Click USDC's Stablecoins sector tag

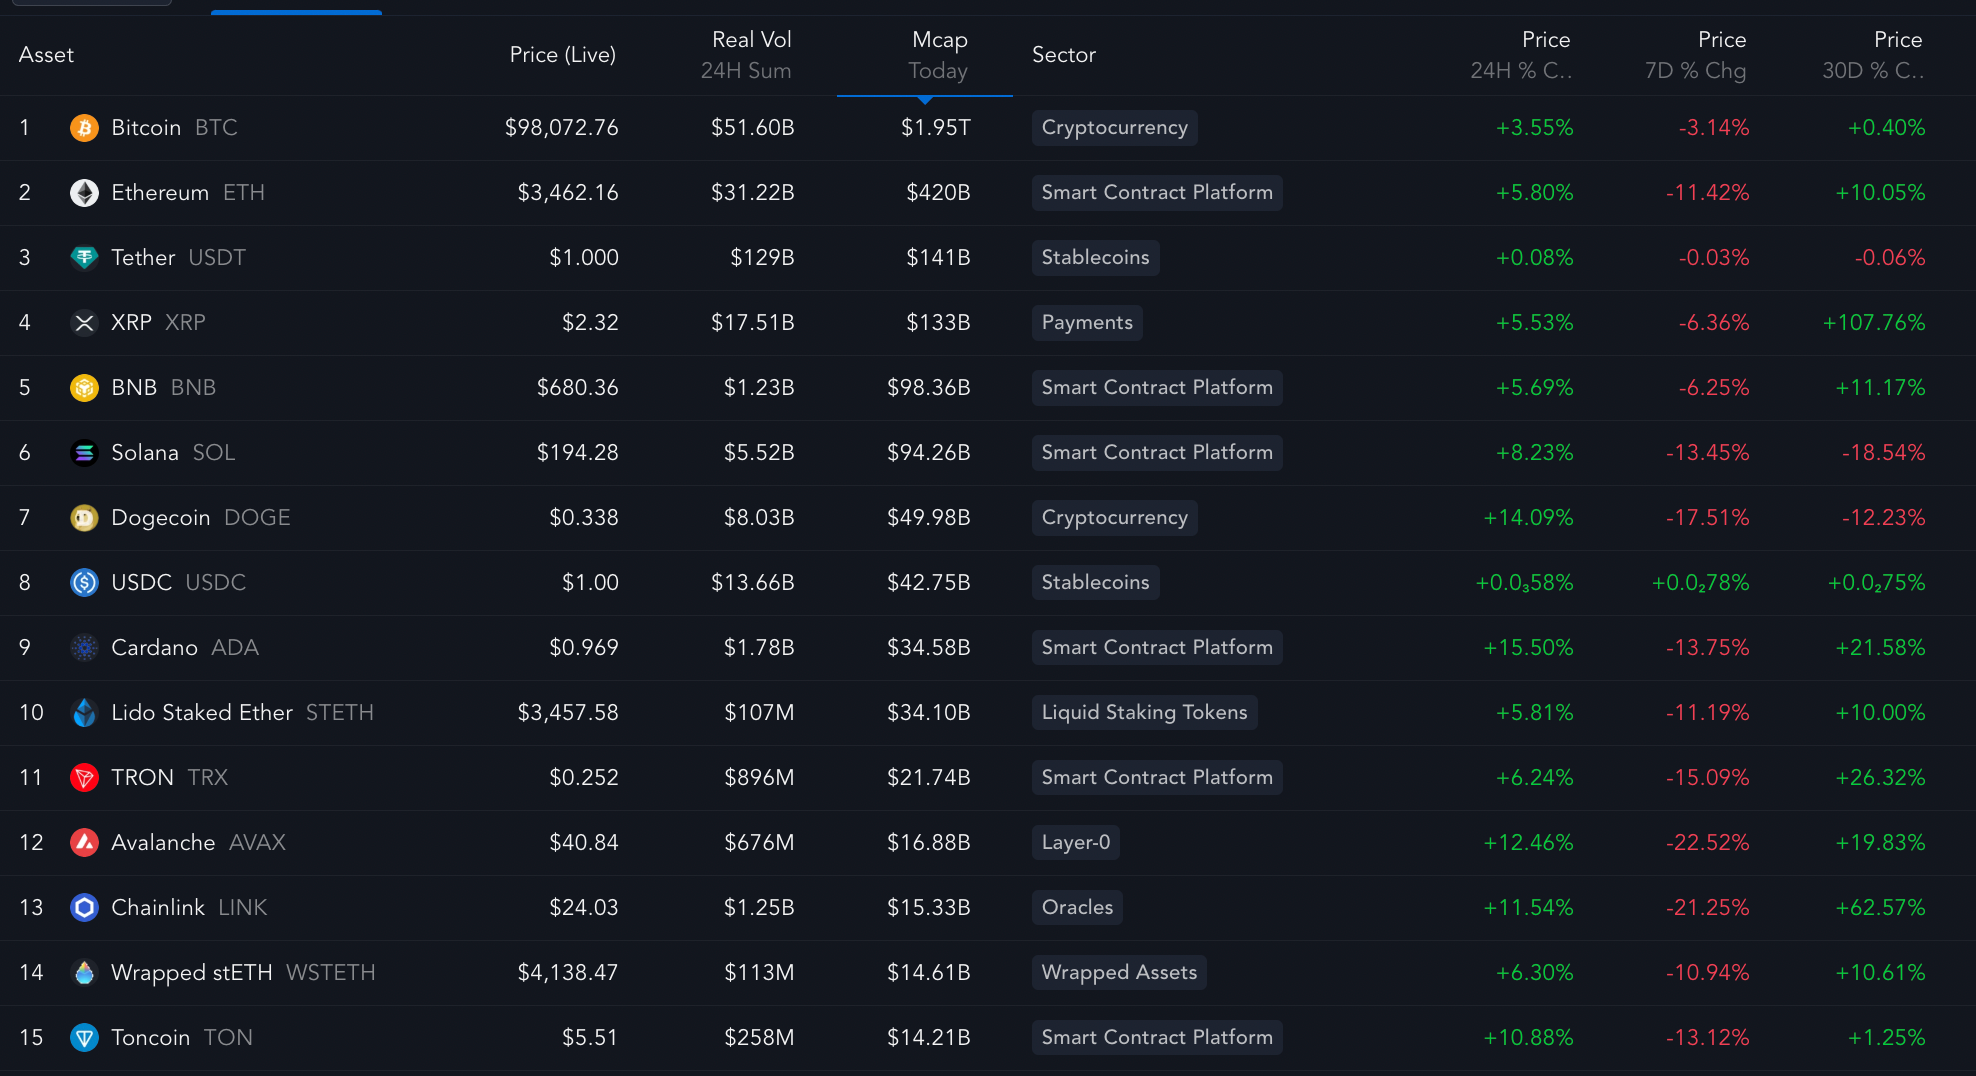[1095, 583]
